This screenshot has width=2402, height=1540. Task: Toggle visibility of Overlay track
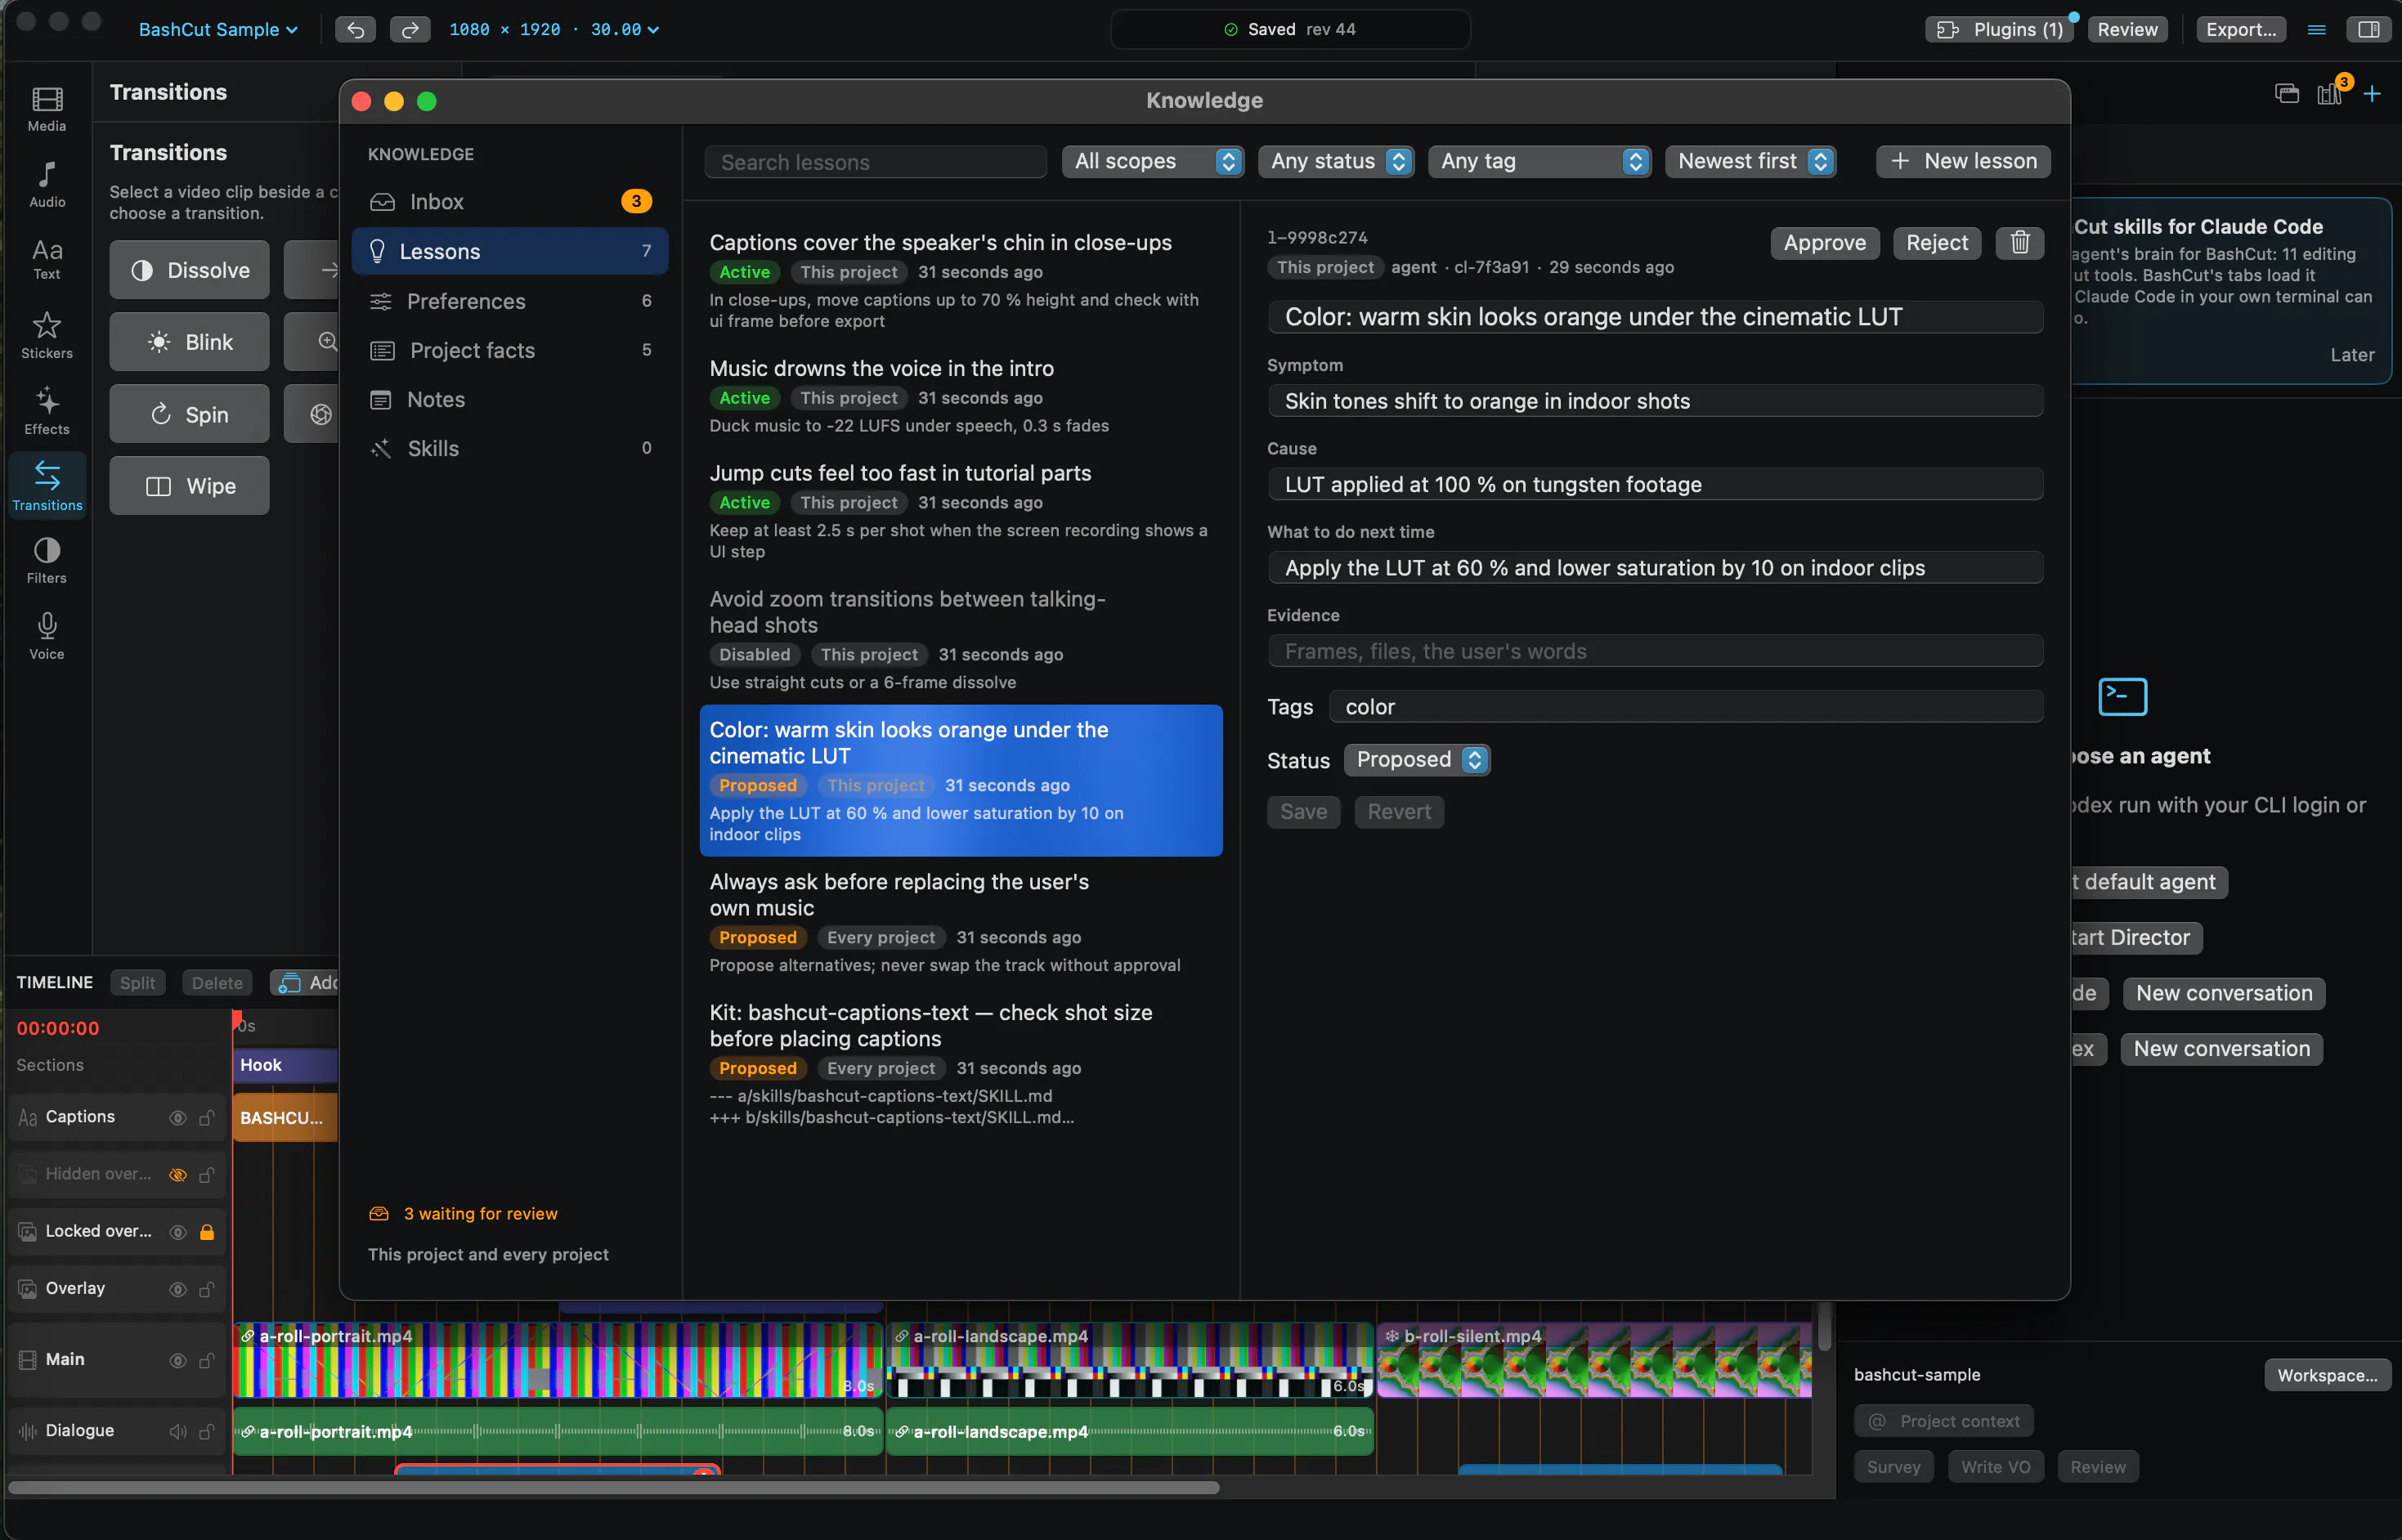178,1289
